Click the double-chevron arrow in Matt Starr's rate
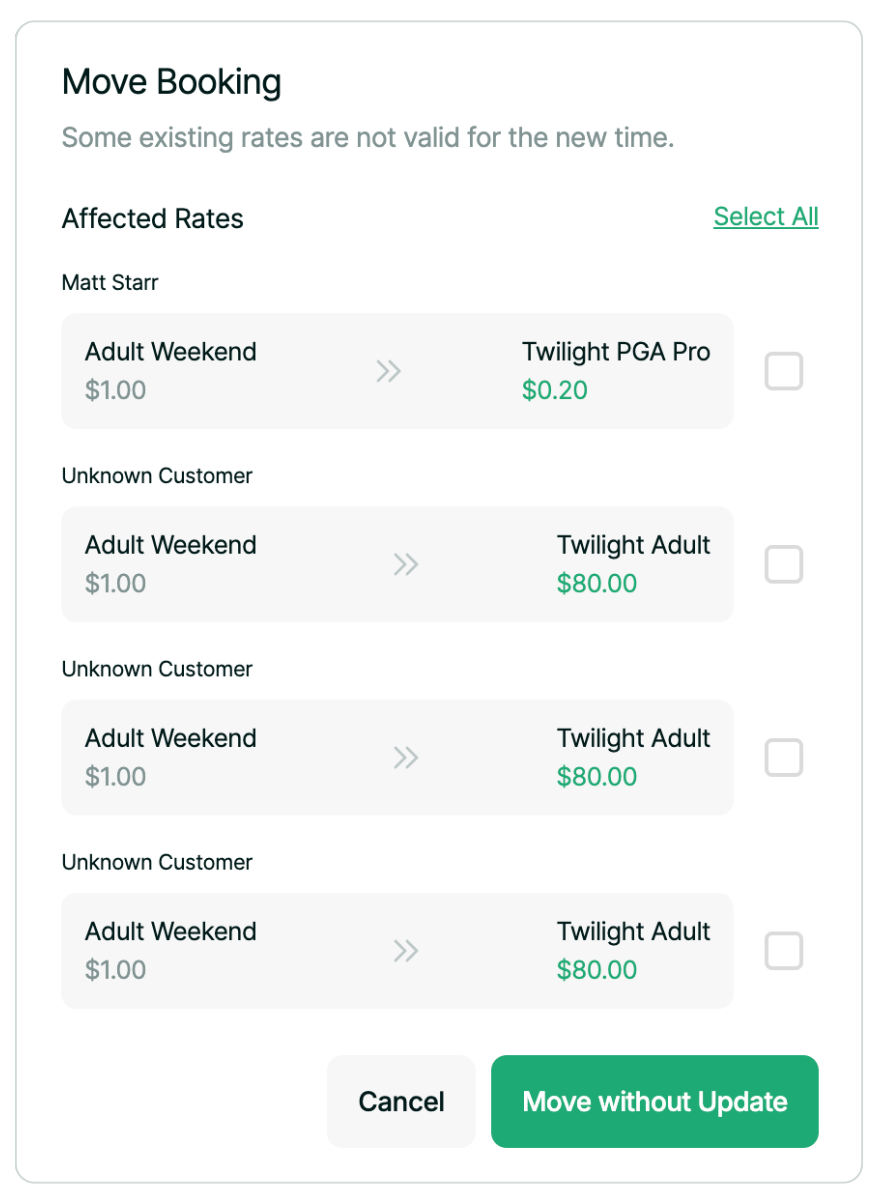 click(x=388, y=371)
